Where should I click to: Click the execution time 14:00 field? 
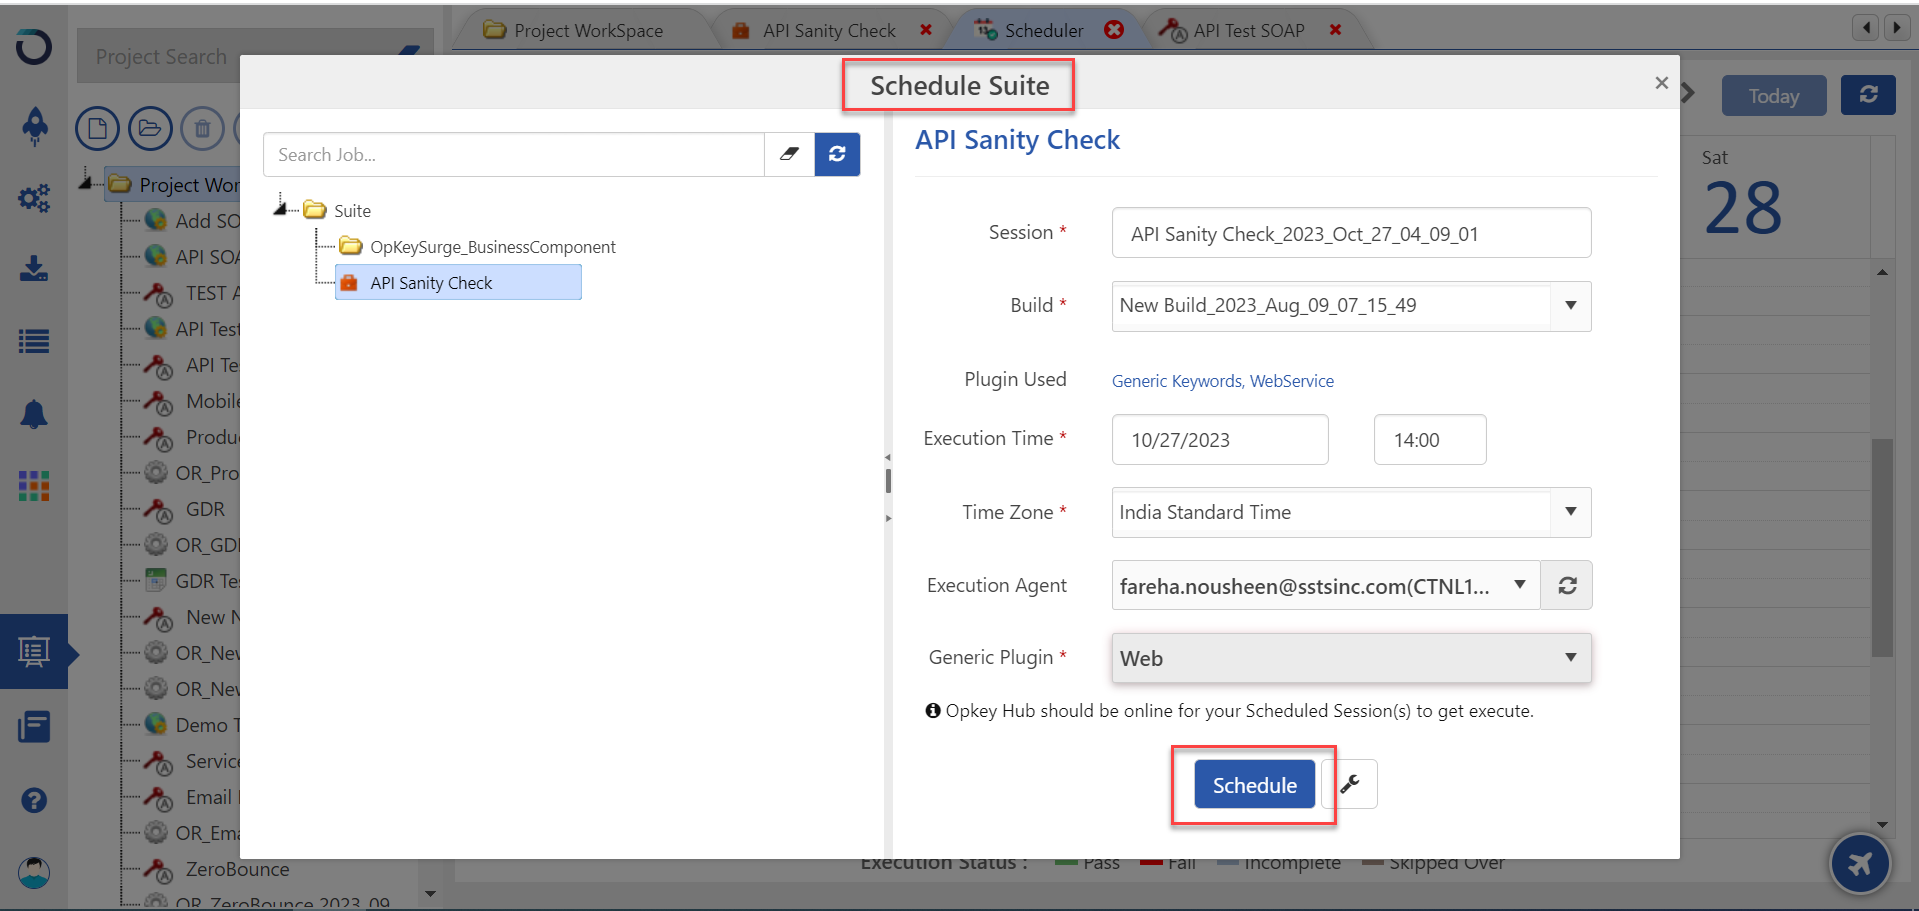point(1430,440)
